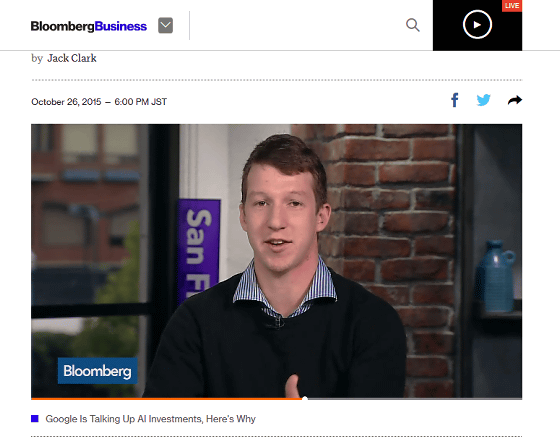Share article on Twitter
Screen dimensions: 560x447
point(483,100)
